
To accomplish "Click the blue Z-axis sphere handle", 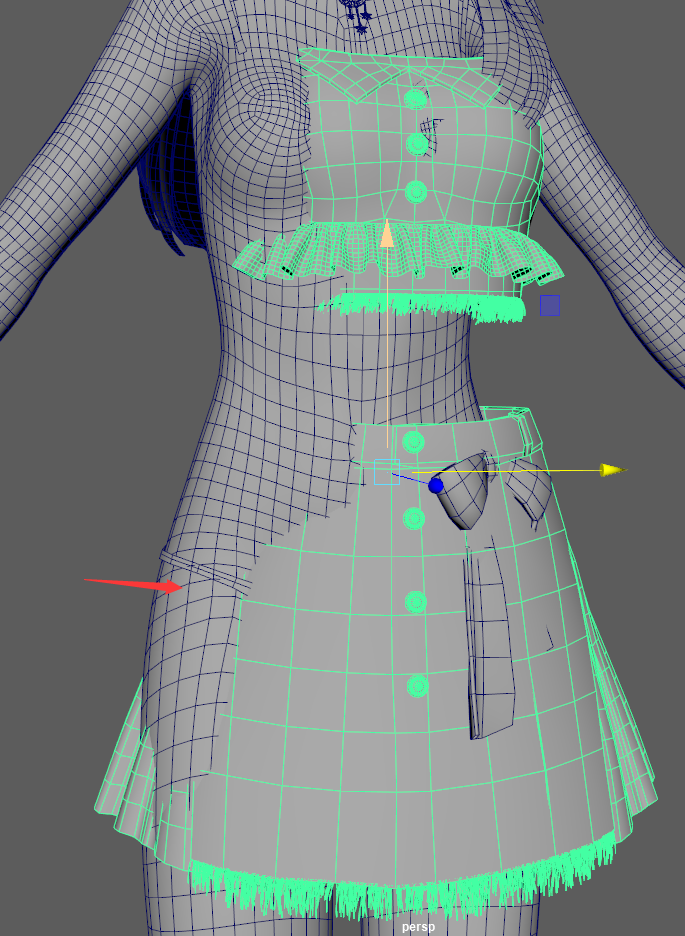I will pos(436,486).
